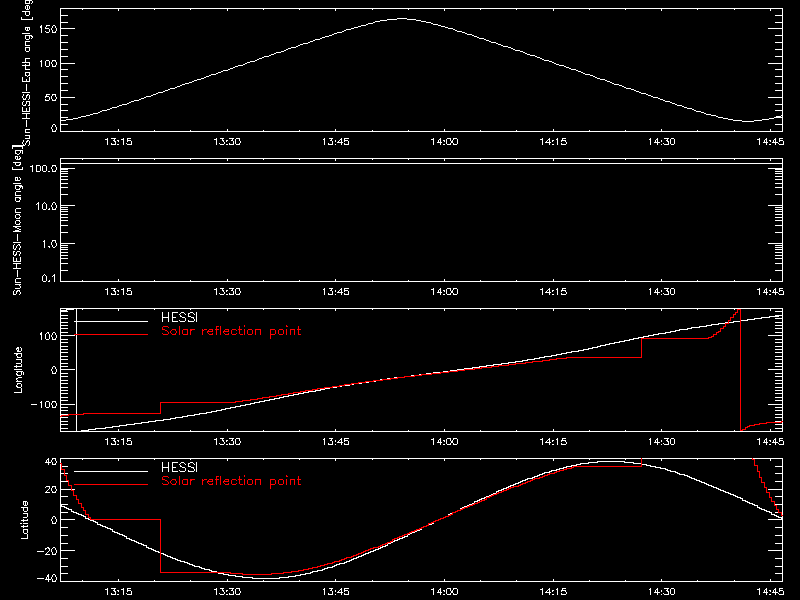800x600 pixels.
Task: Click the 100 tick on Earth angle axis
Action: tap(48, 64)
